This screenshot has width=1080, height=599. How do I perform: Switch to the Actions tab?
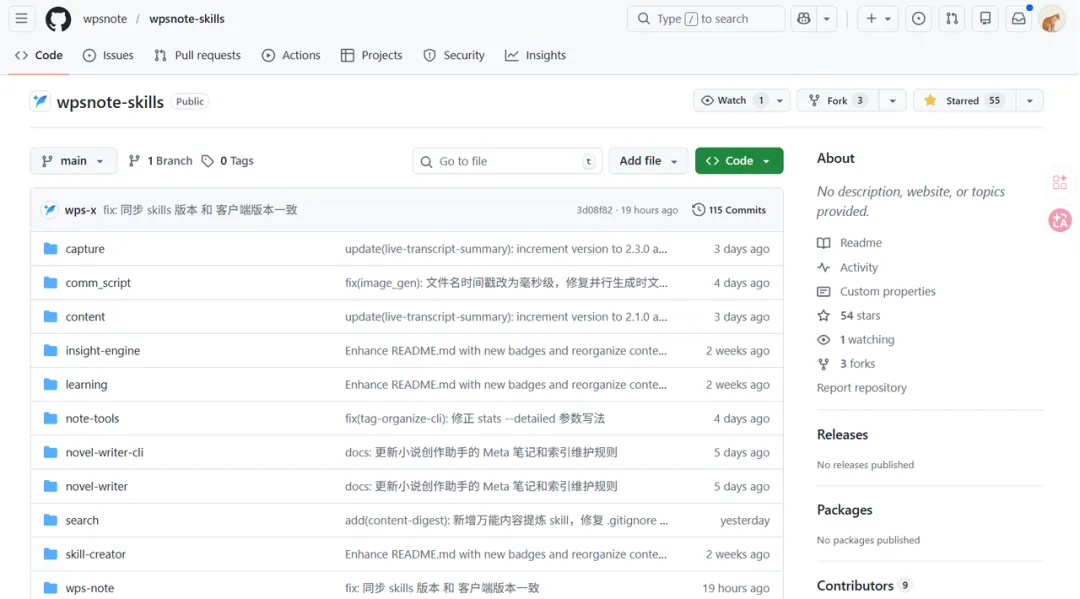coord(291,55)
